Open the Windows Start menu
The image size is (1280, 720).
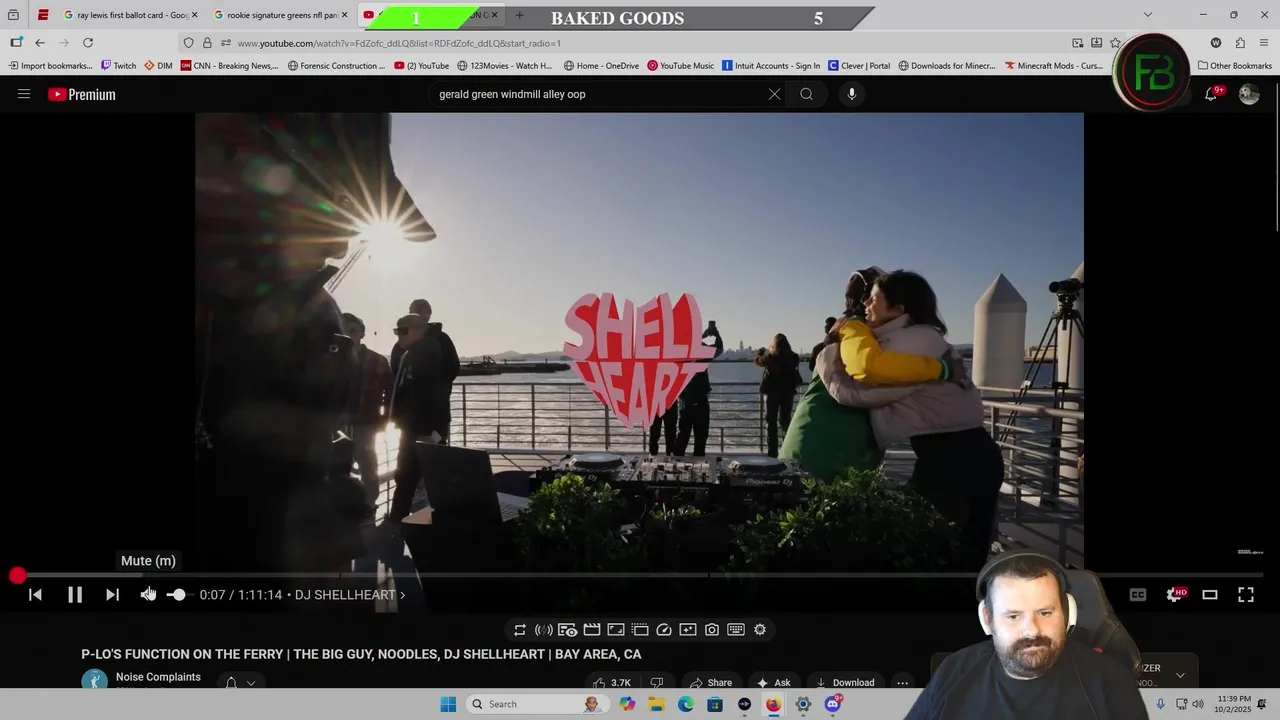click(x=448, y=704)
